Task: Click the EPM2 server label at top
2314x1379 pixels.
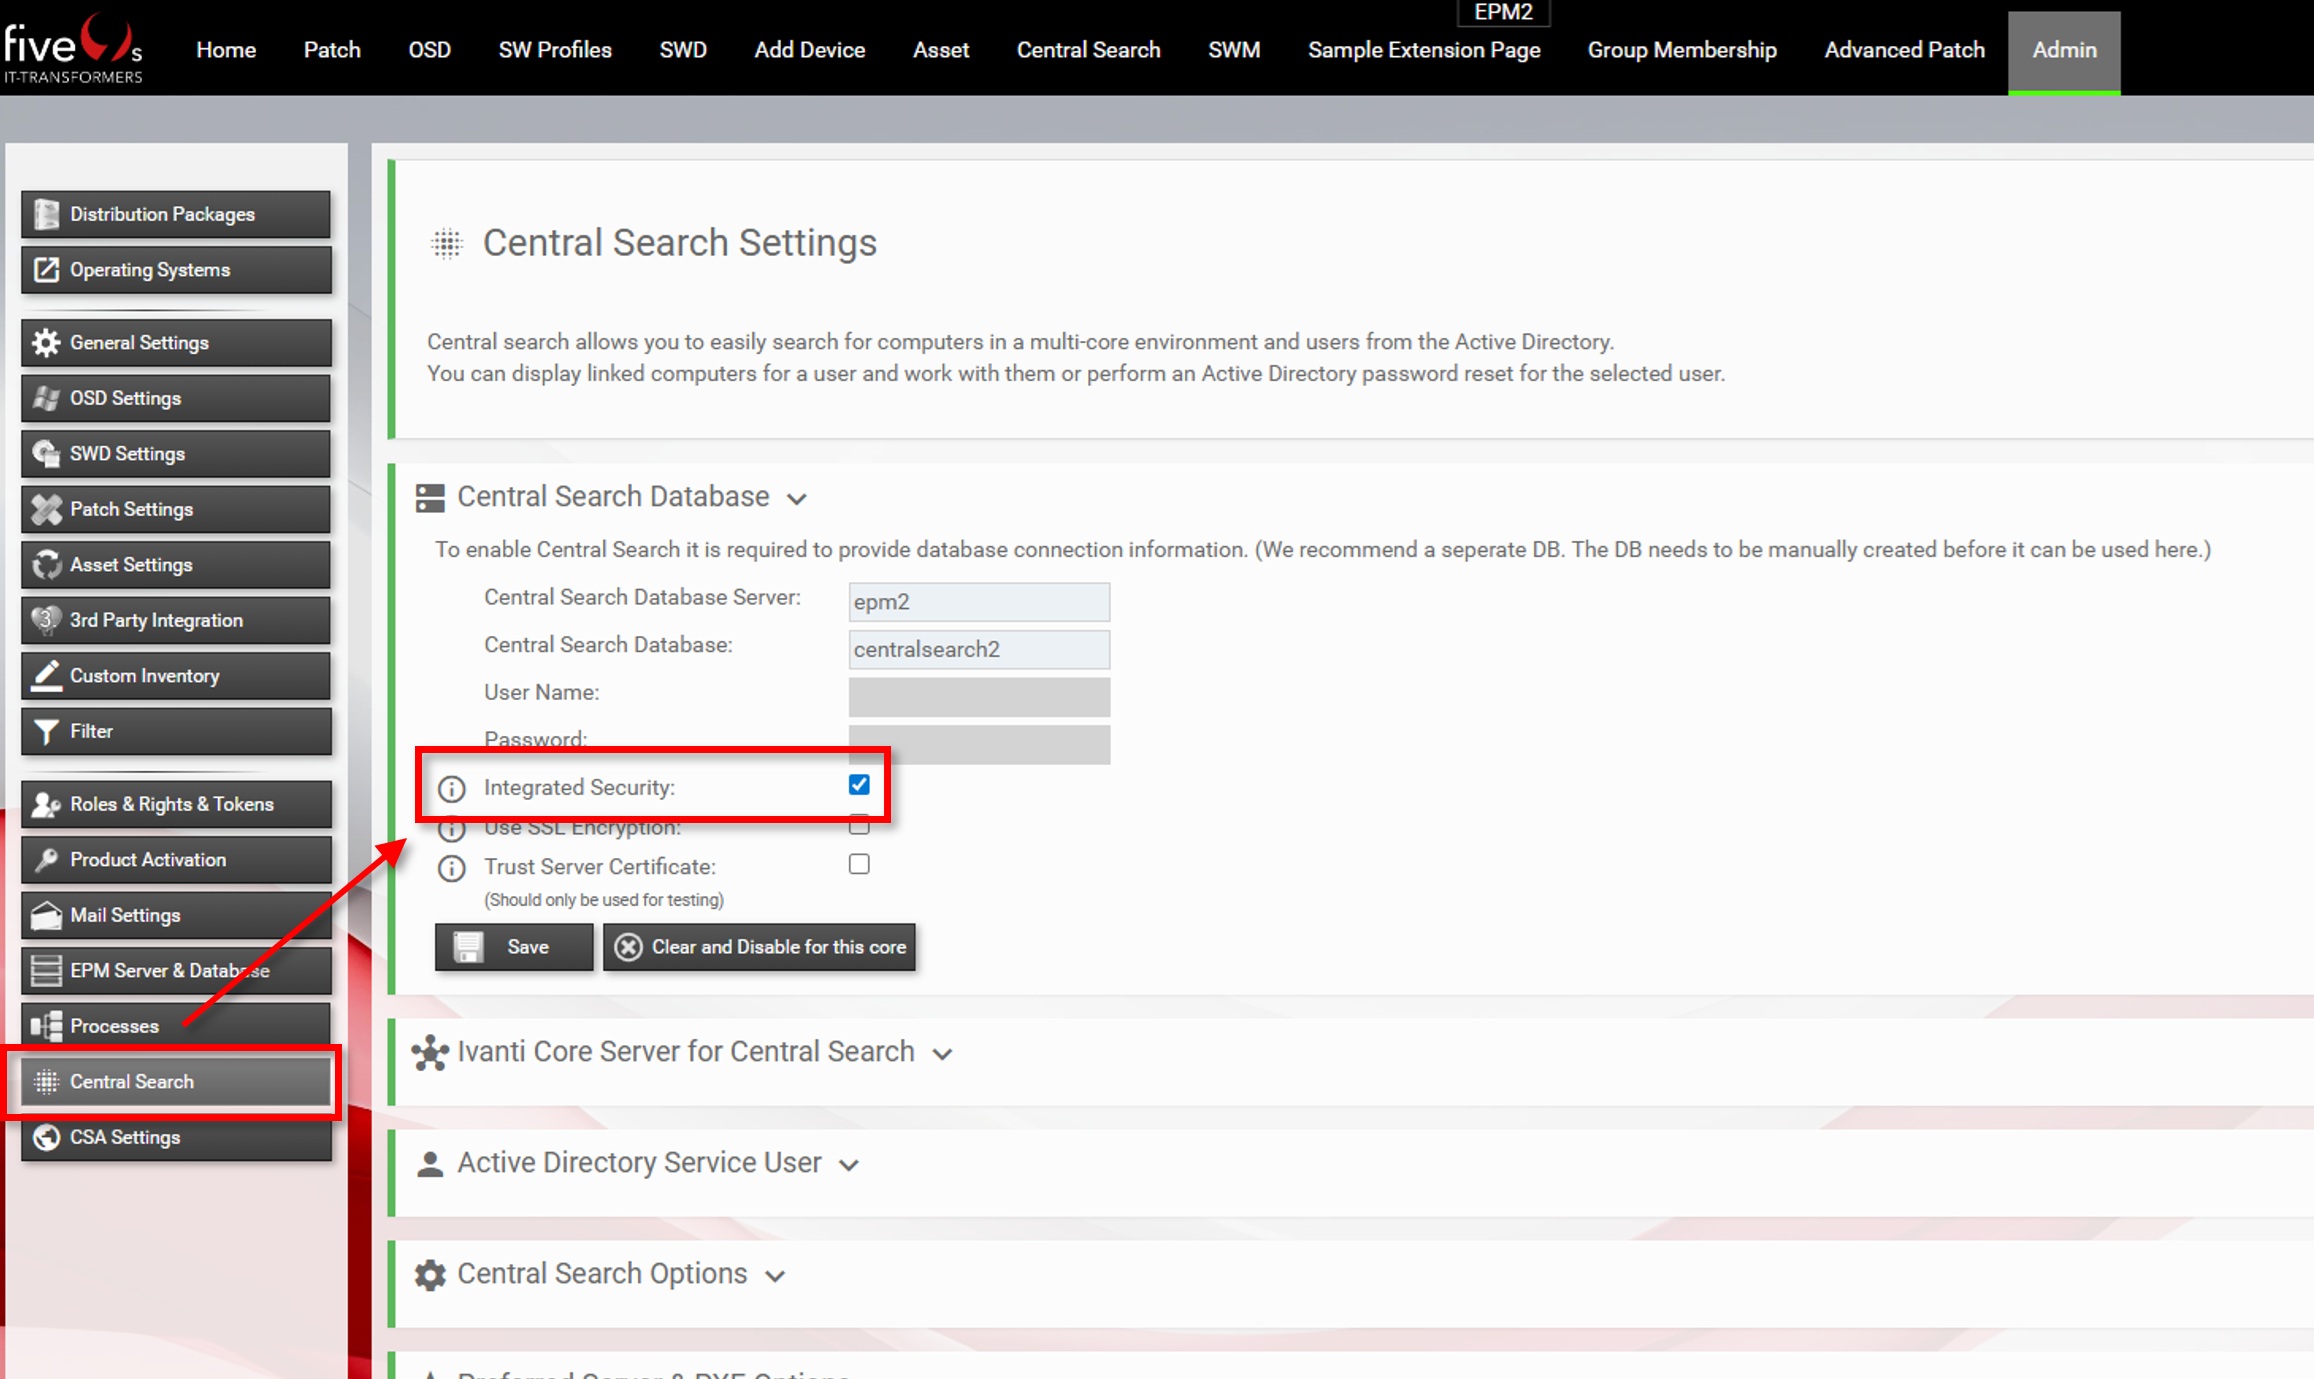Action: 1503,12
